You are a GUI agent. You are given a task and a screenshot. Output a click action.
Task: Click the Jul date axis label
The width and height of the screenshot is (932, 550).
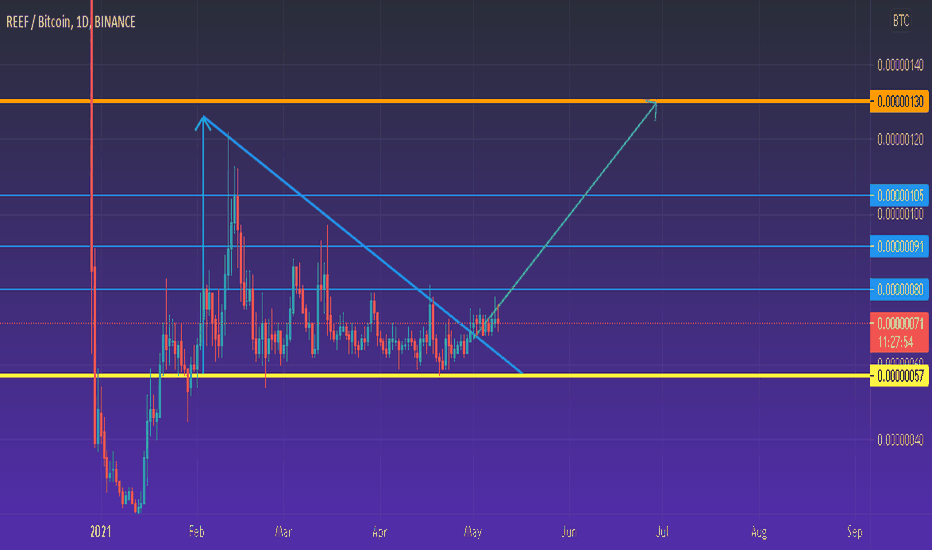tap(662, 532)
